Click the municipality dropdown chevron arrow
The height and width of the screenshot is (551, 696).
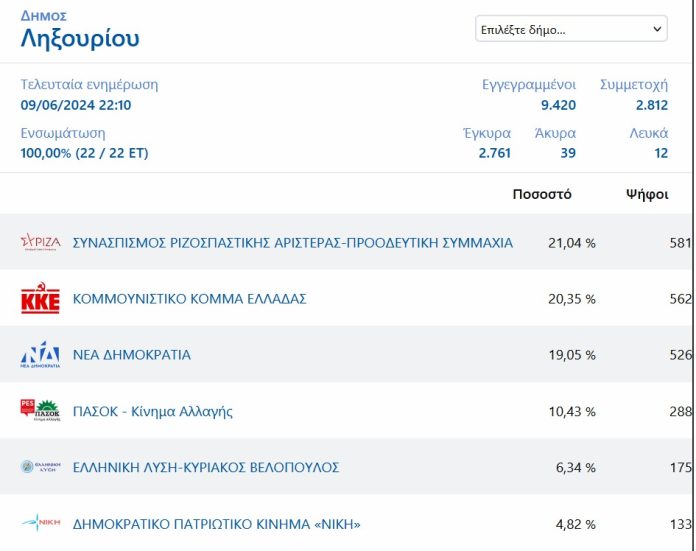click(x=657, y=29)
